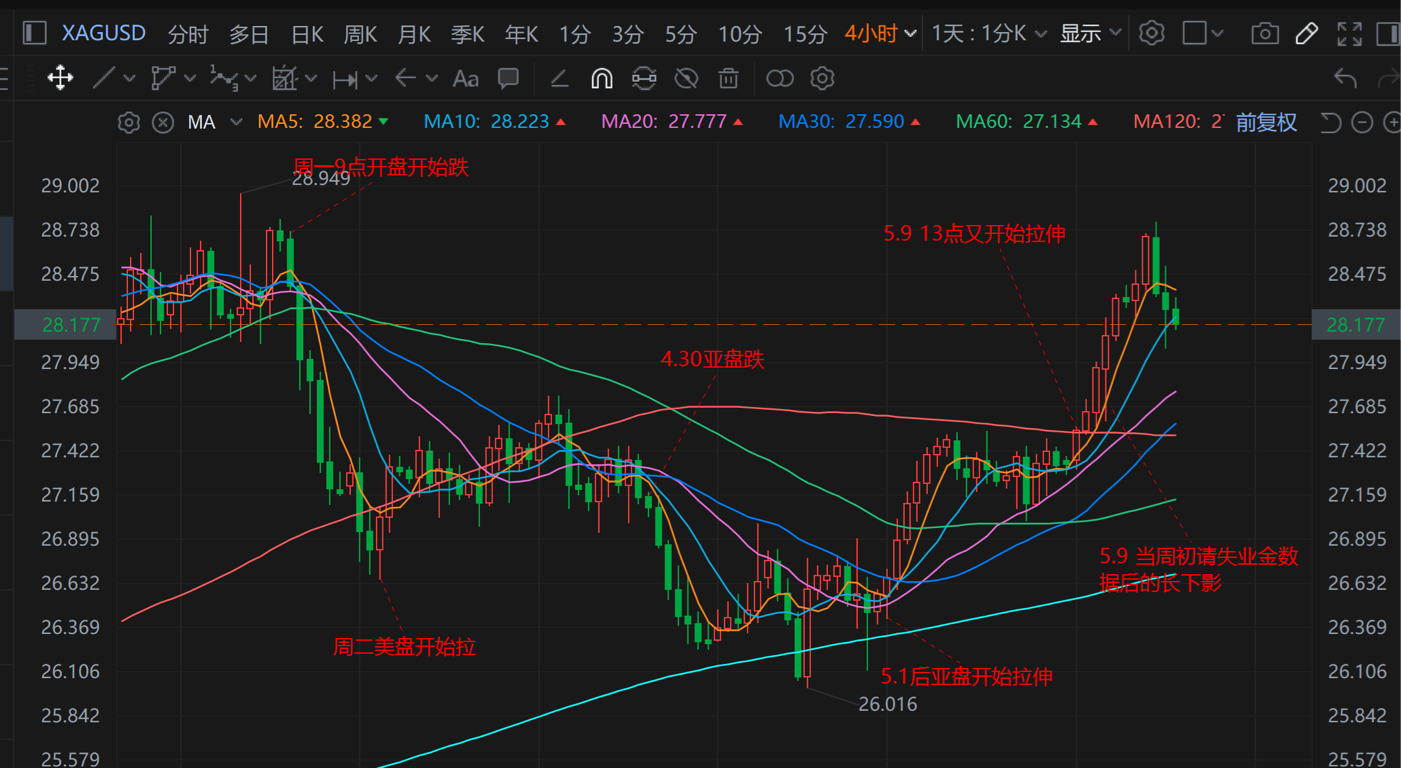Take a chart screenshot with camera tool

pyautogui.click(x=1265, y=33)
